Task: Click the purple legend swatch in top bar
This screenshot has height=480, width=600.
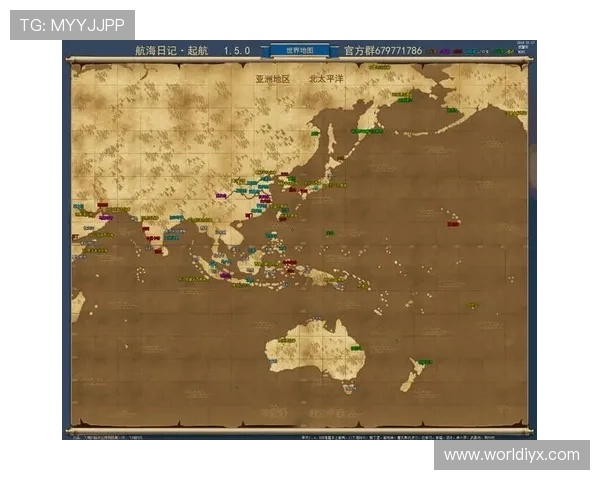Action: point(445,51)
